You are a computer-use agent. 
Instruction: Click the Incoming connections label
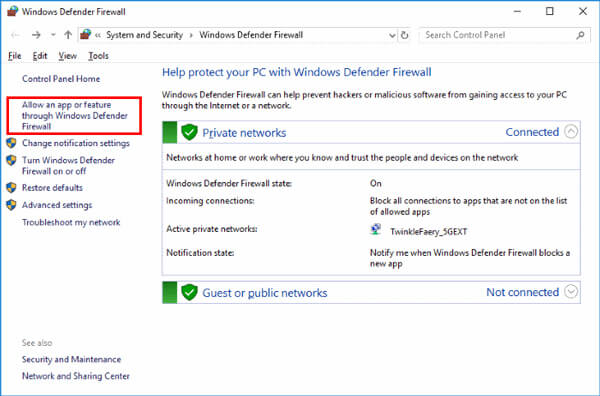click(x=210, y=201)
